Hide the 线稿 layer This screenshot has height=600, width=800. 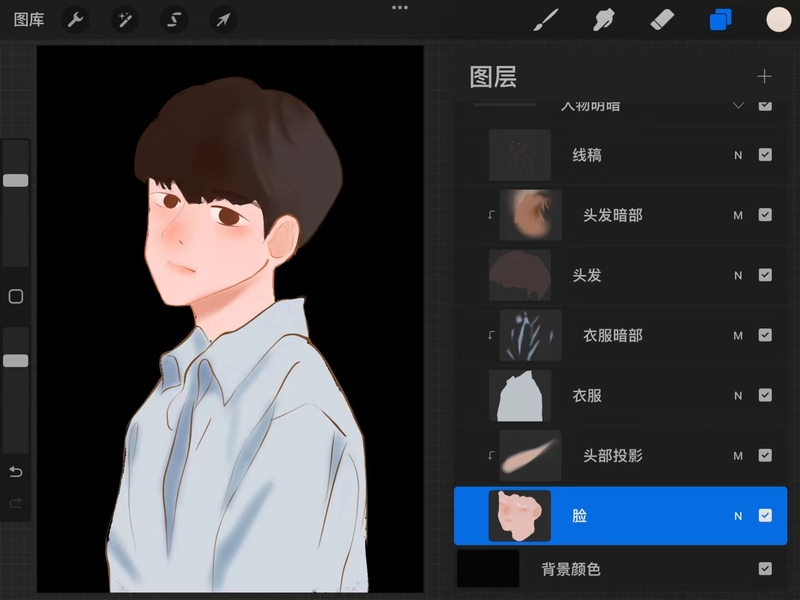click(x=765, y=155)
